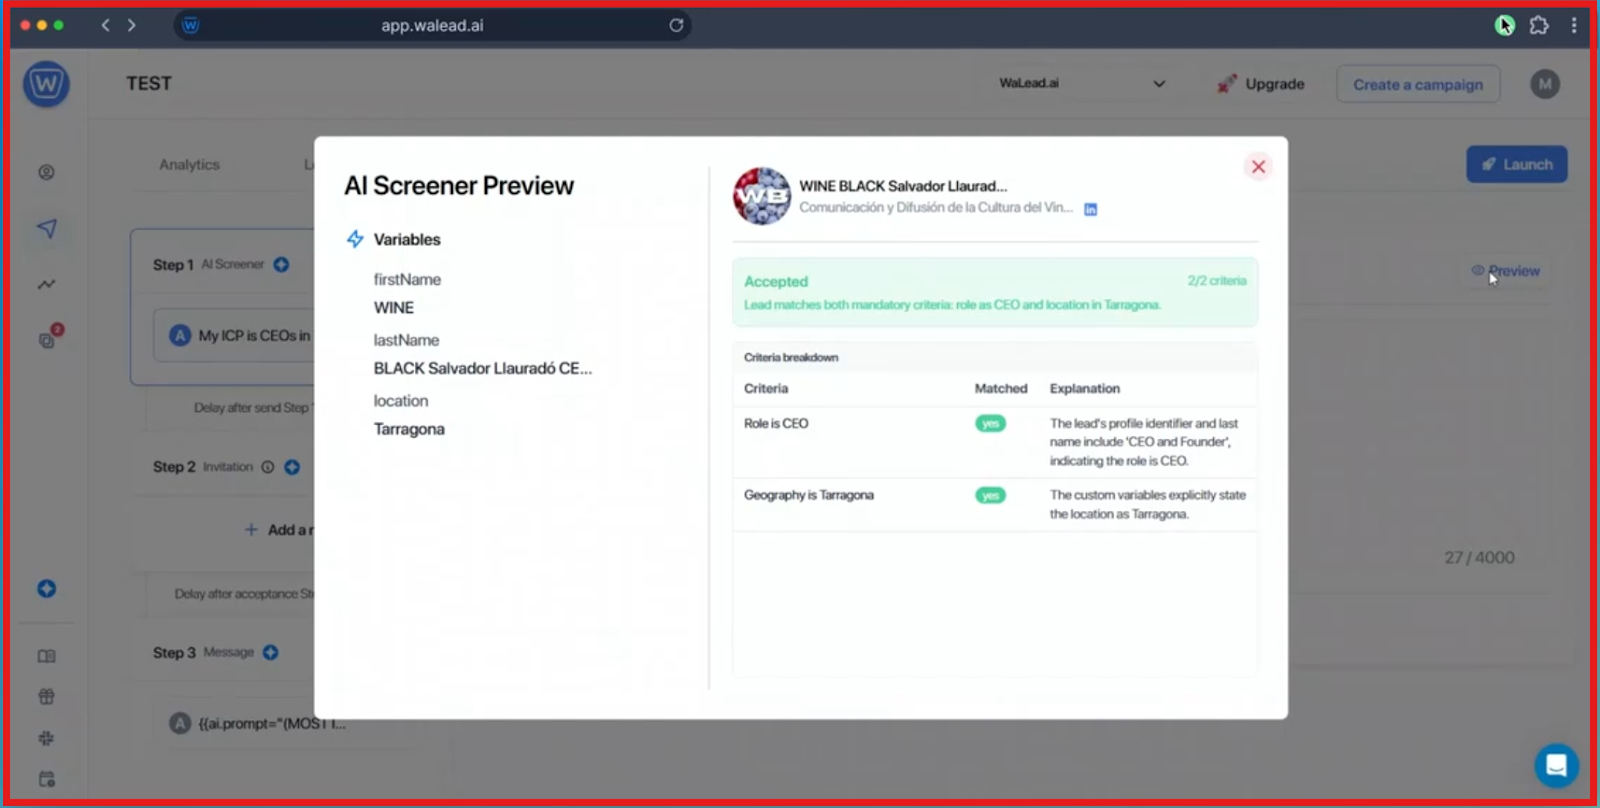This screenshot has width=1600, height=808.
Task: Click plus icon next to Step 3 Message
Action: click(271, 653)
